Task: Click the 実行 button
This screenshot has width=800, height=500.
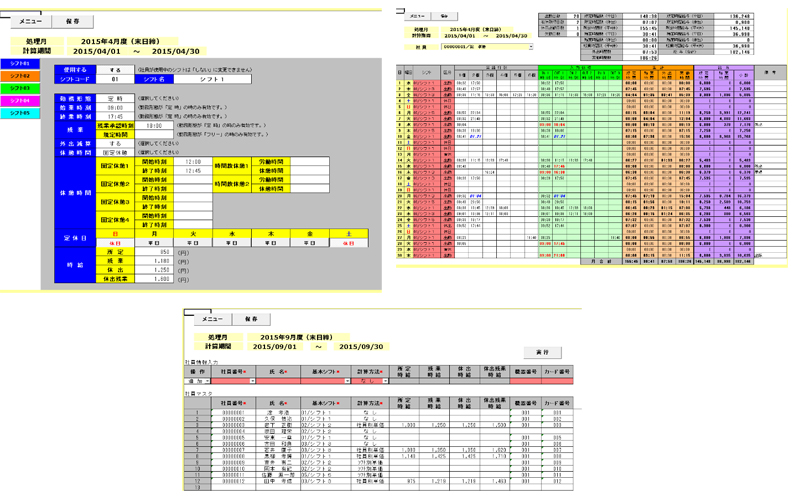Action: 542,352
